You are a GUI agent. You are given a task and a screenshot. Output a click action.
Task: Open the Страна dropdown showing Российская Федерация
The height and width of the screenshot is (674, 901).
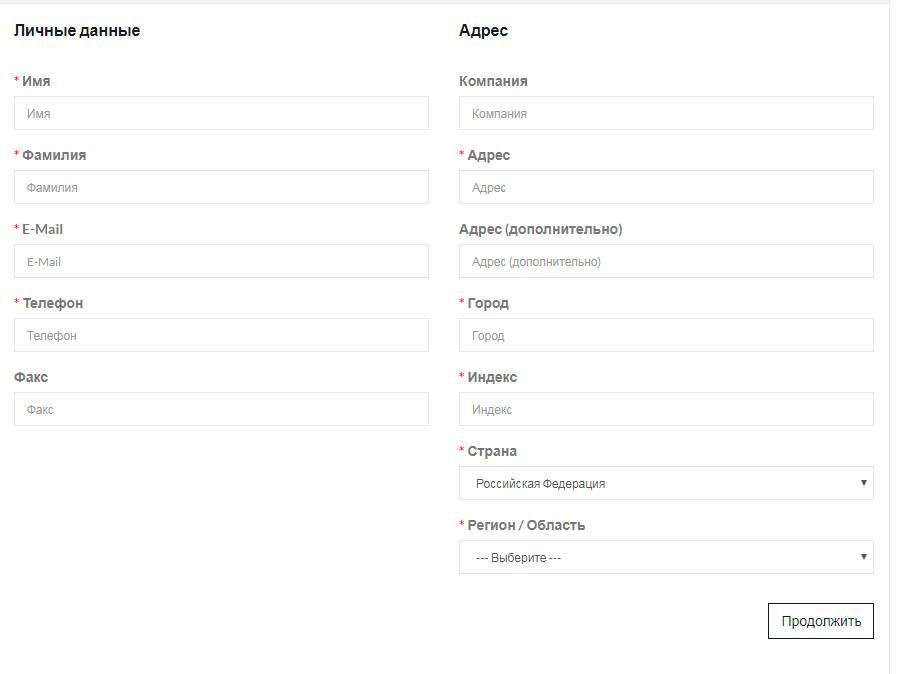666,483
